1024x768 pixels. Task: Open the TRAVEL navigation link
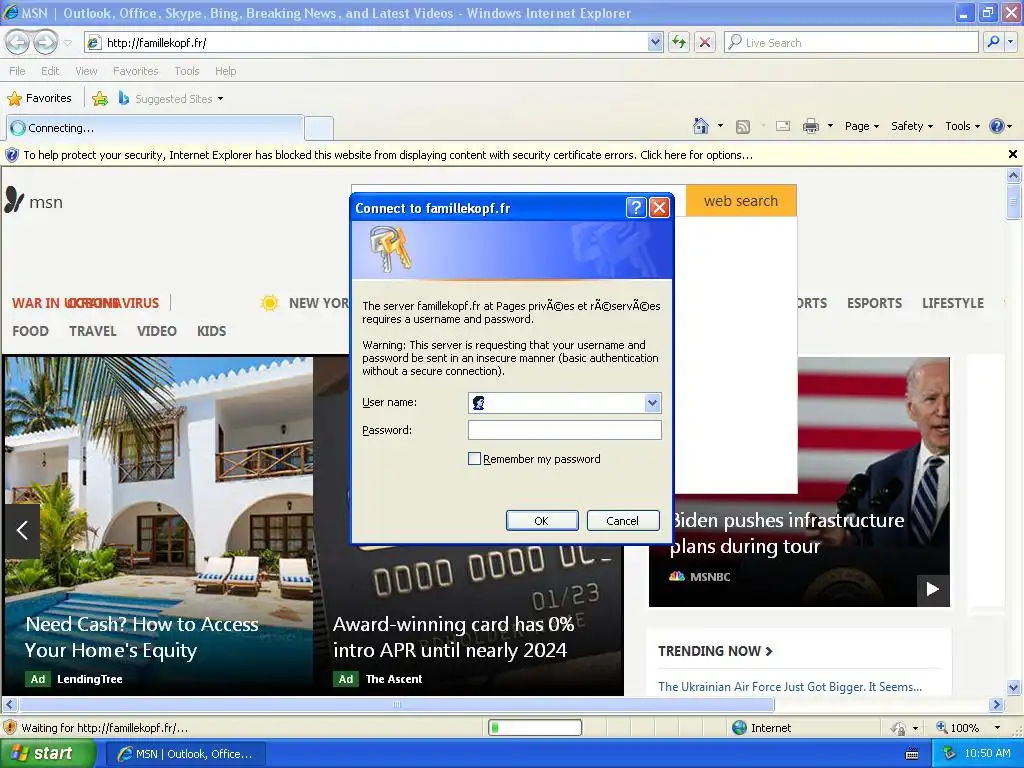(93, 331)
